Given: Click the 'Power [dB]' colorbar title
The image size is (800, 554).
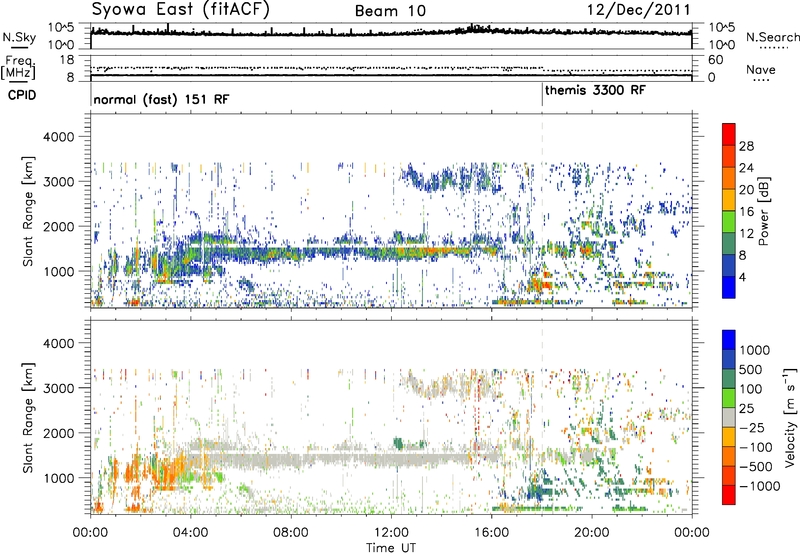Looking at the screenshot, I should pos(763,211).
